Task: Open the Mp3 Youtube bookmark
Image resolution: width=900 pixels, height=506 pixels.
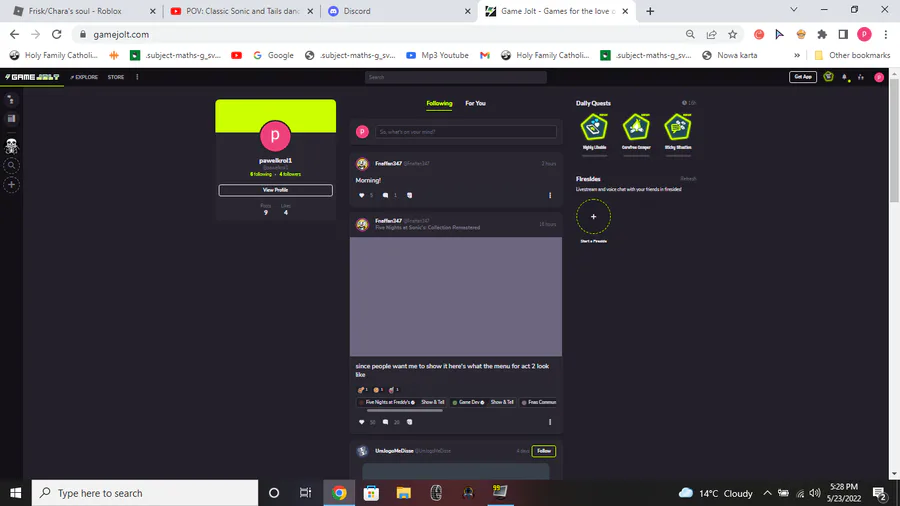Action: pyautogui.click(x=437, y=56)
